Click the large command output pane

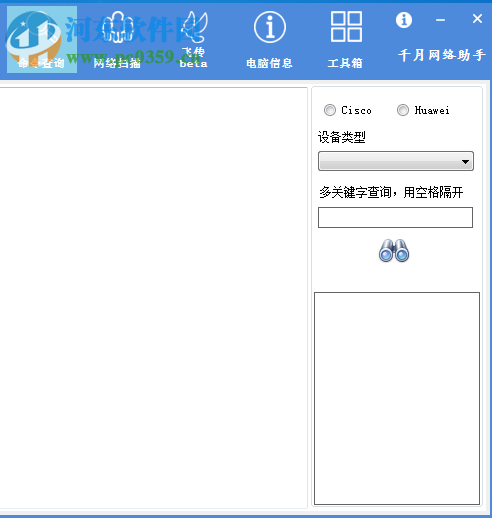(x=153, y=298)
